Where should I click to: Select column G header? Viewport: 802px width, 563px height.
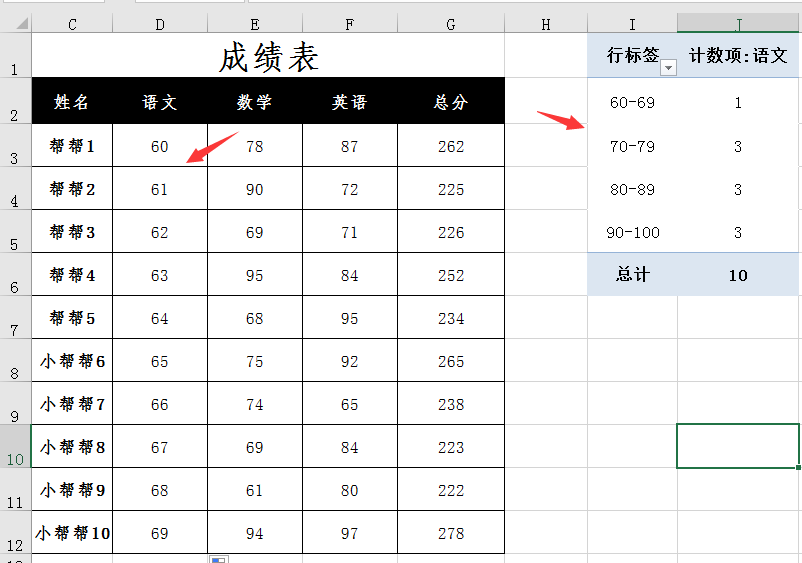[451, 24]
